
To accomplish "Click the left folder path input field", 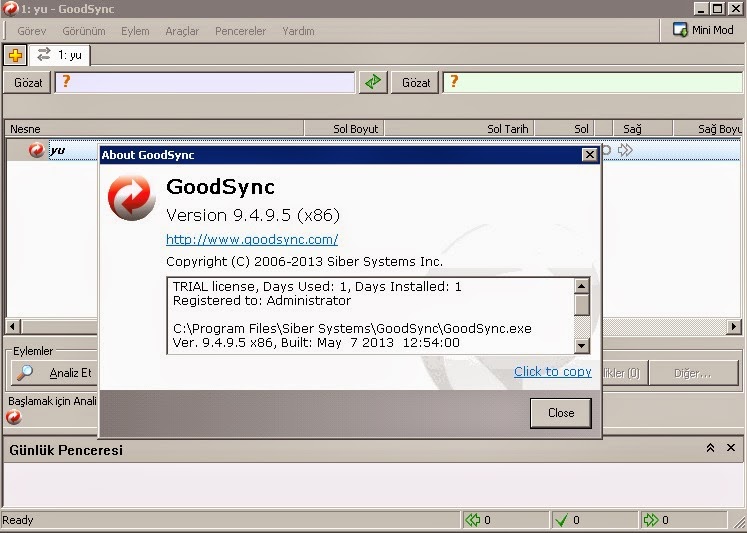I will click(x=205, y=82).
